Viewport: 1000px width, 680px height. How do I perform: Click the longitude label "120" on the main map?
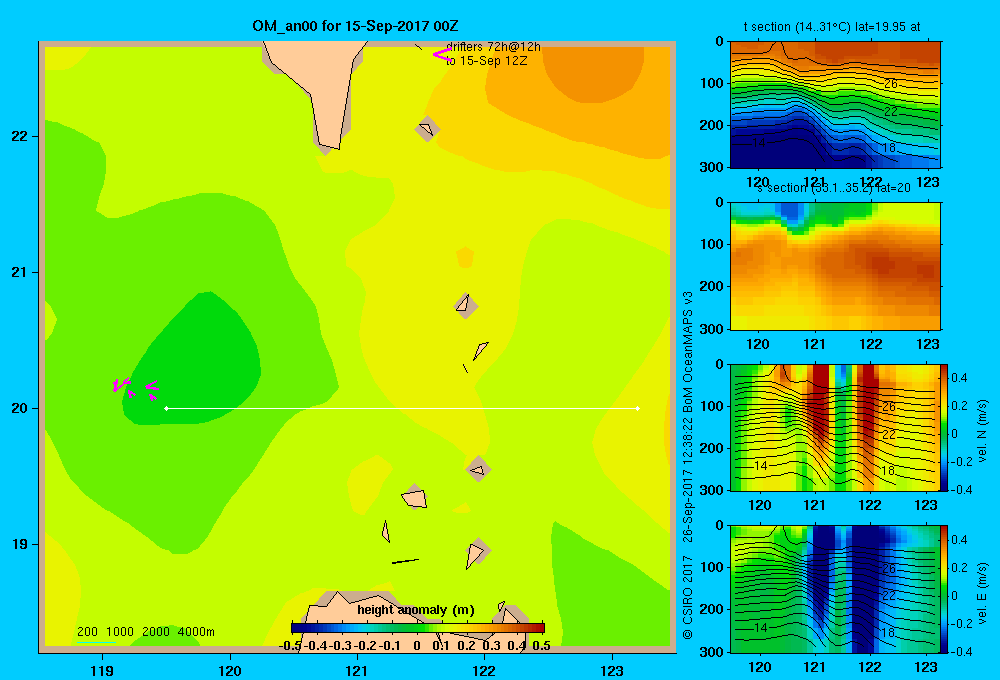coord(230,670)
